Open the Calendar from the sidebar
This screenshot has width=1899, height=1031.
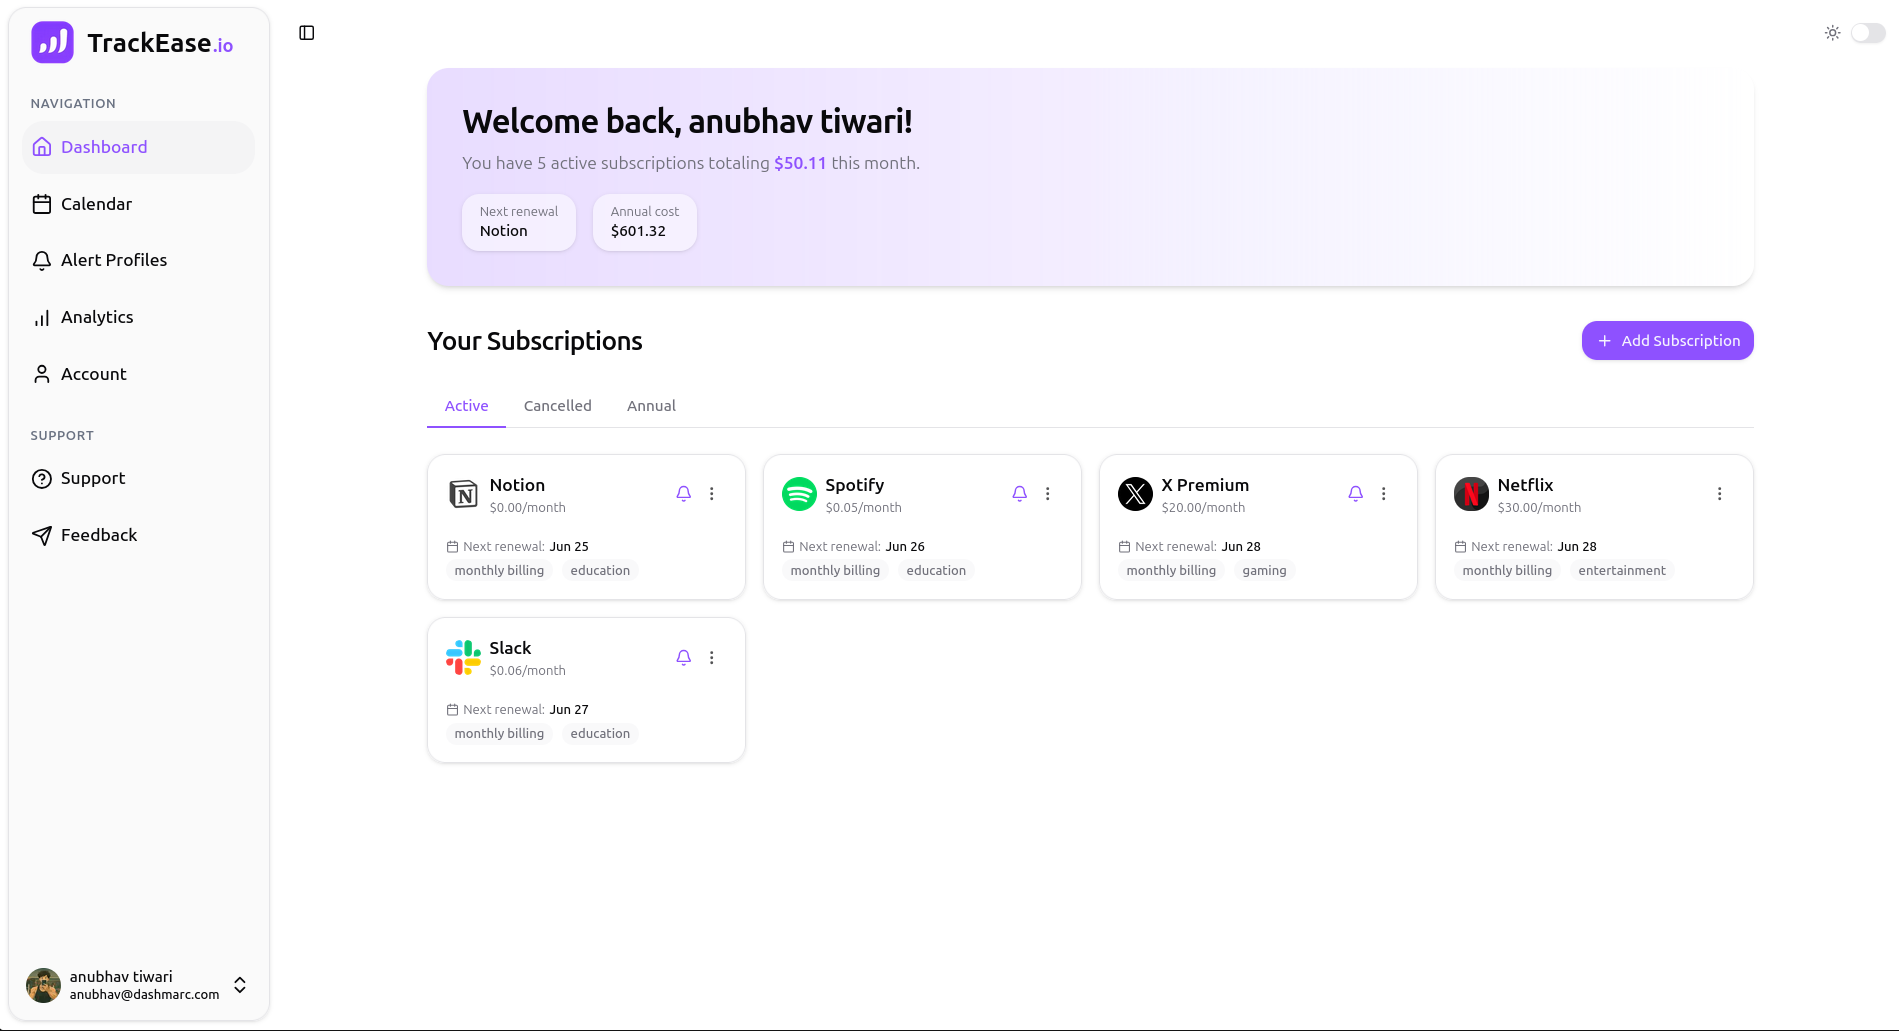point(96,204)
